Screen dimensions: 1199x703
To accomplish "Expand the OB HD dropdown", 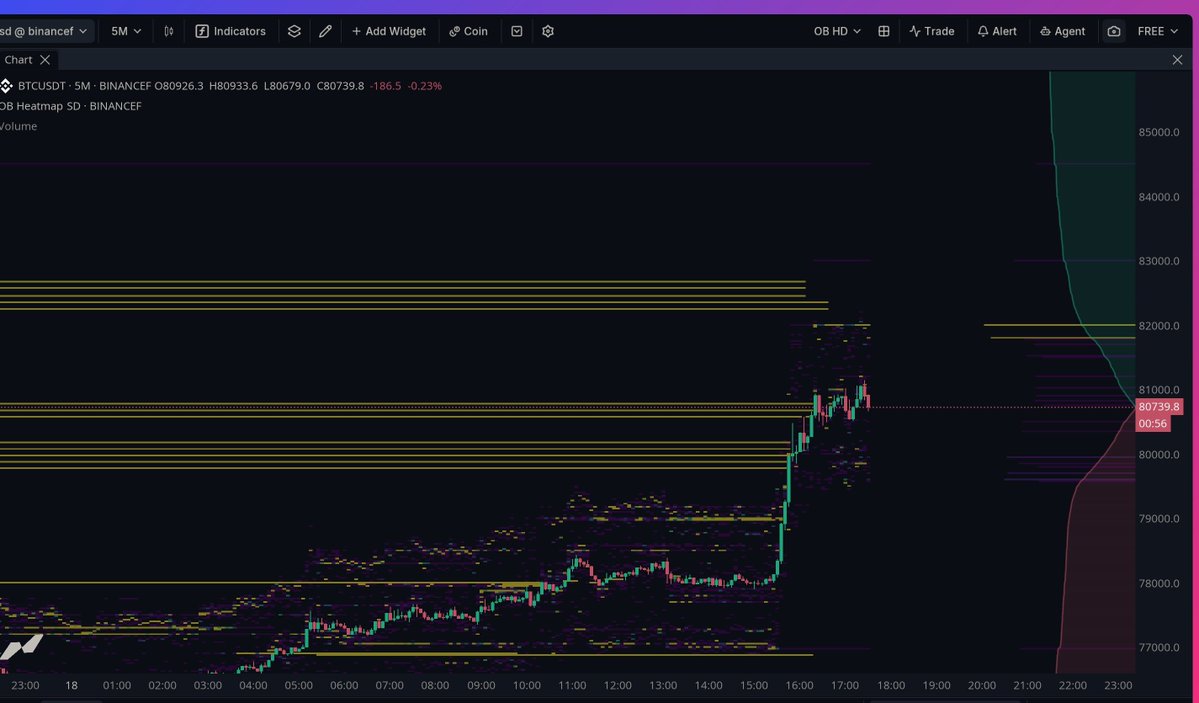I will (837, 31).
